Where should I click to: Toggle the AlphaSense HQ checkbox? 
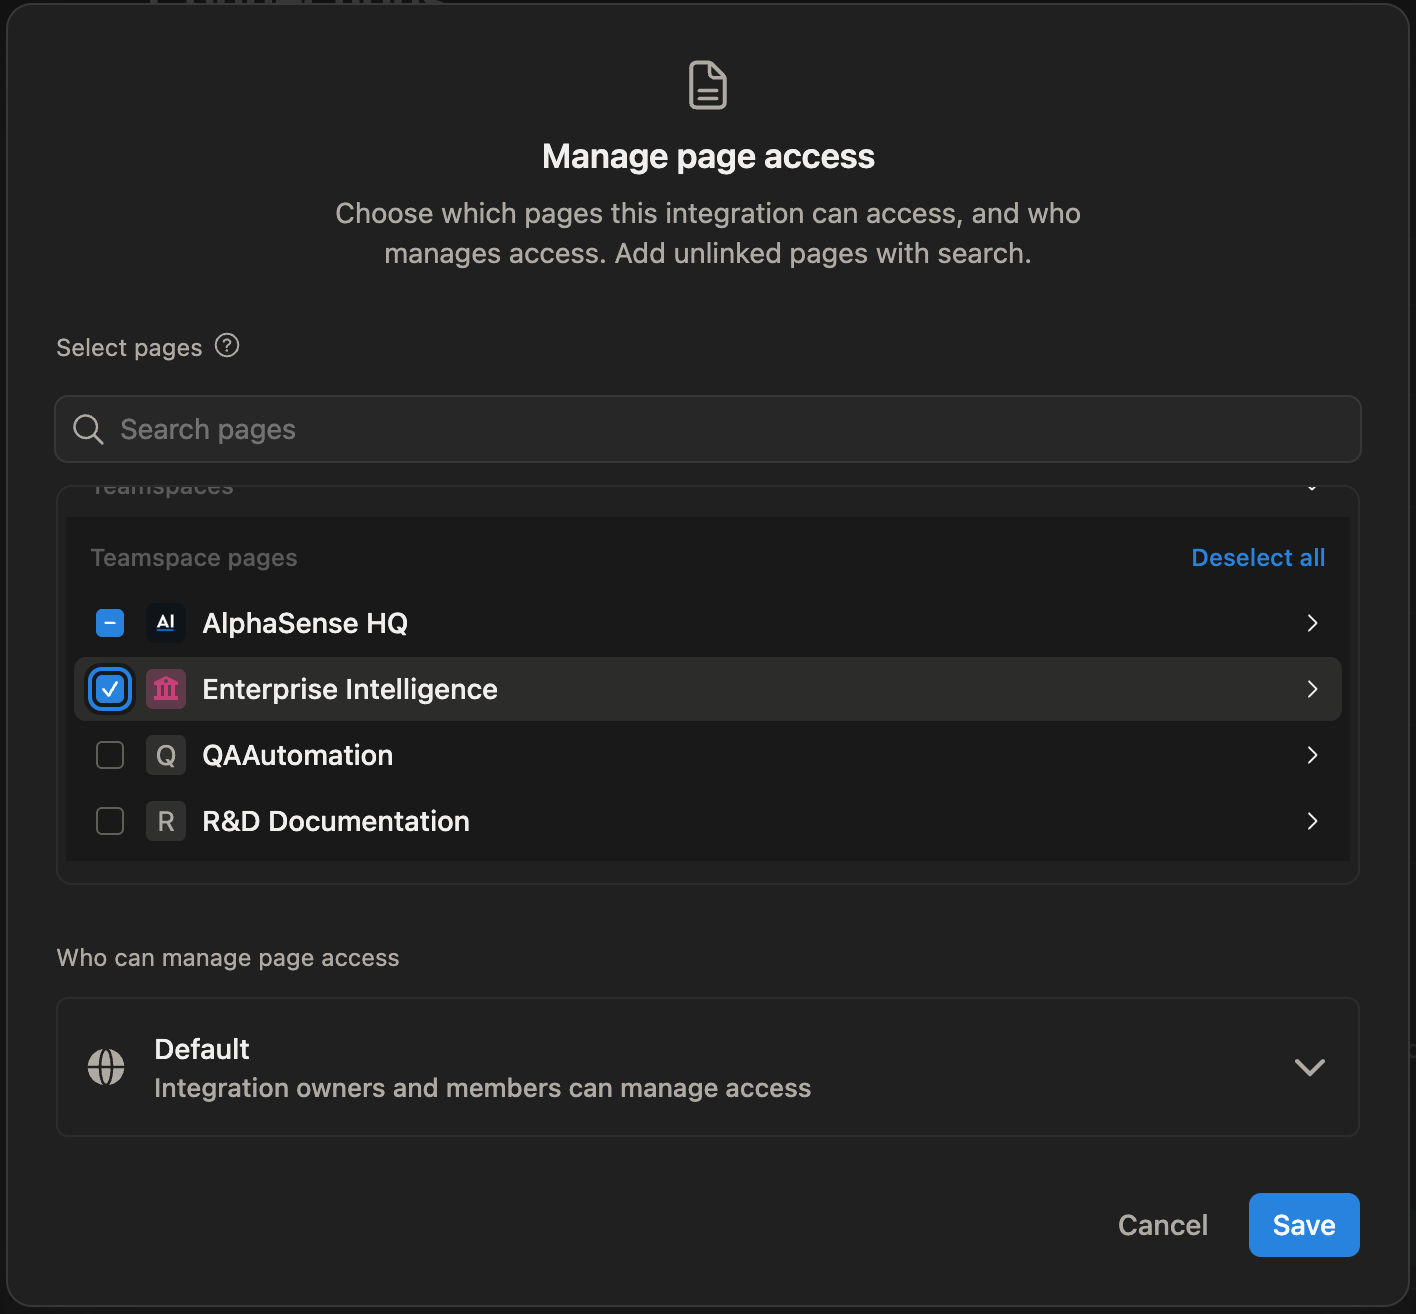tap(110, 623)
